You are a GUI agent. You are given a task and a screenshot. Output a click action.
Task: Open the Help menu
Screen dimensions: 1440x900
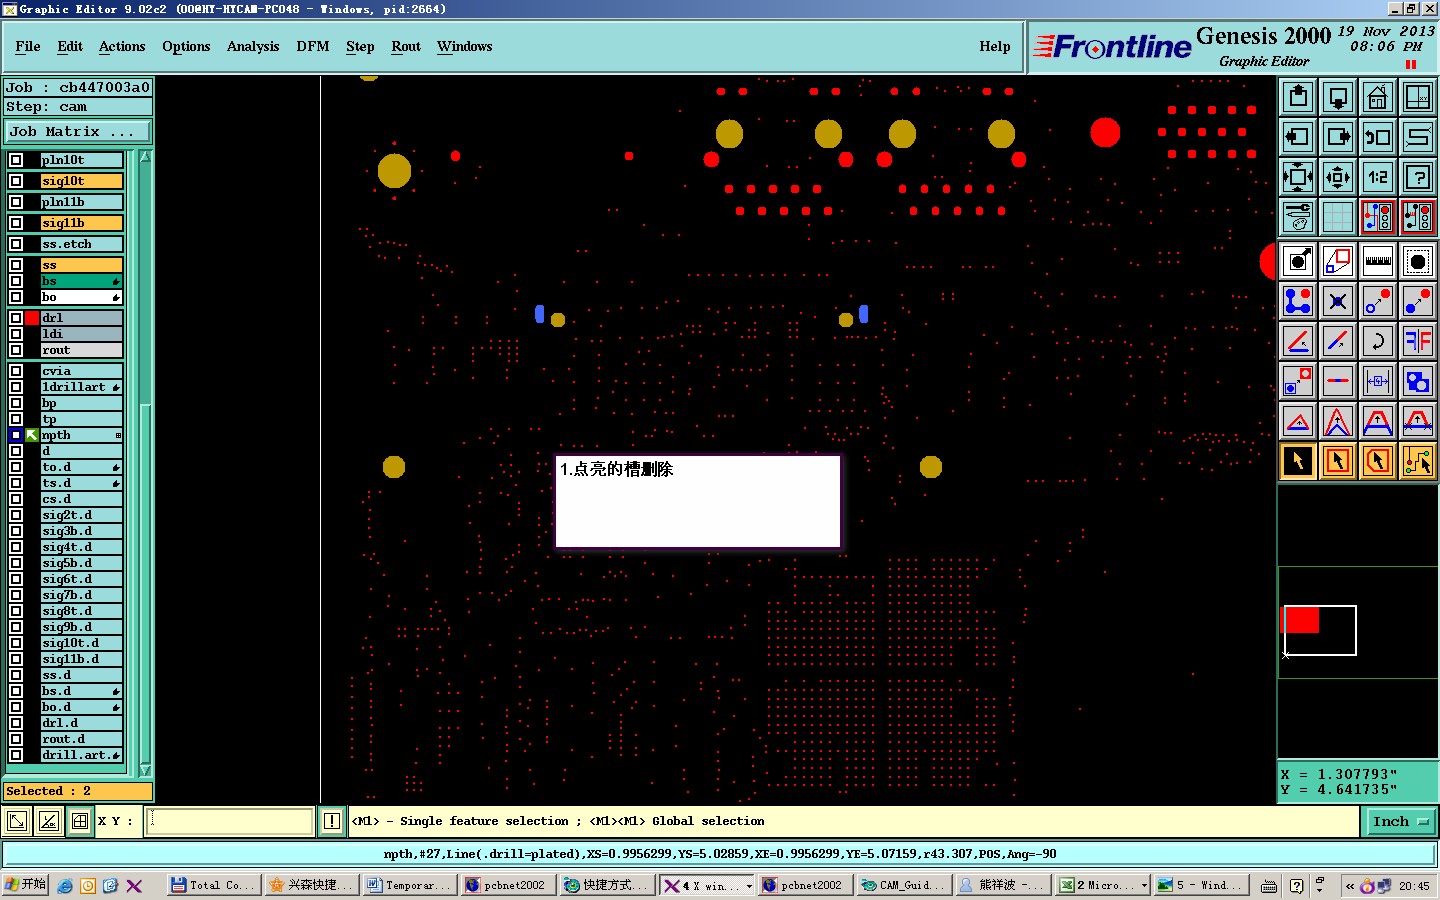tap(995, 47)
